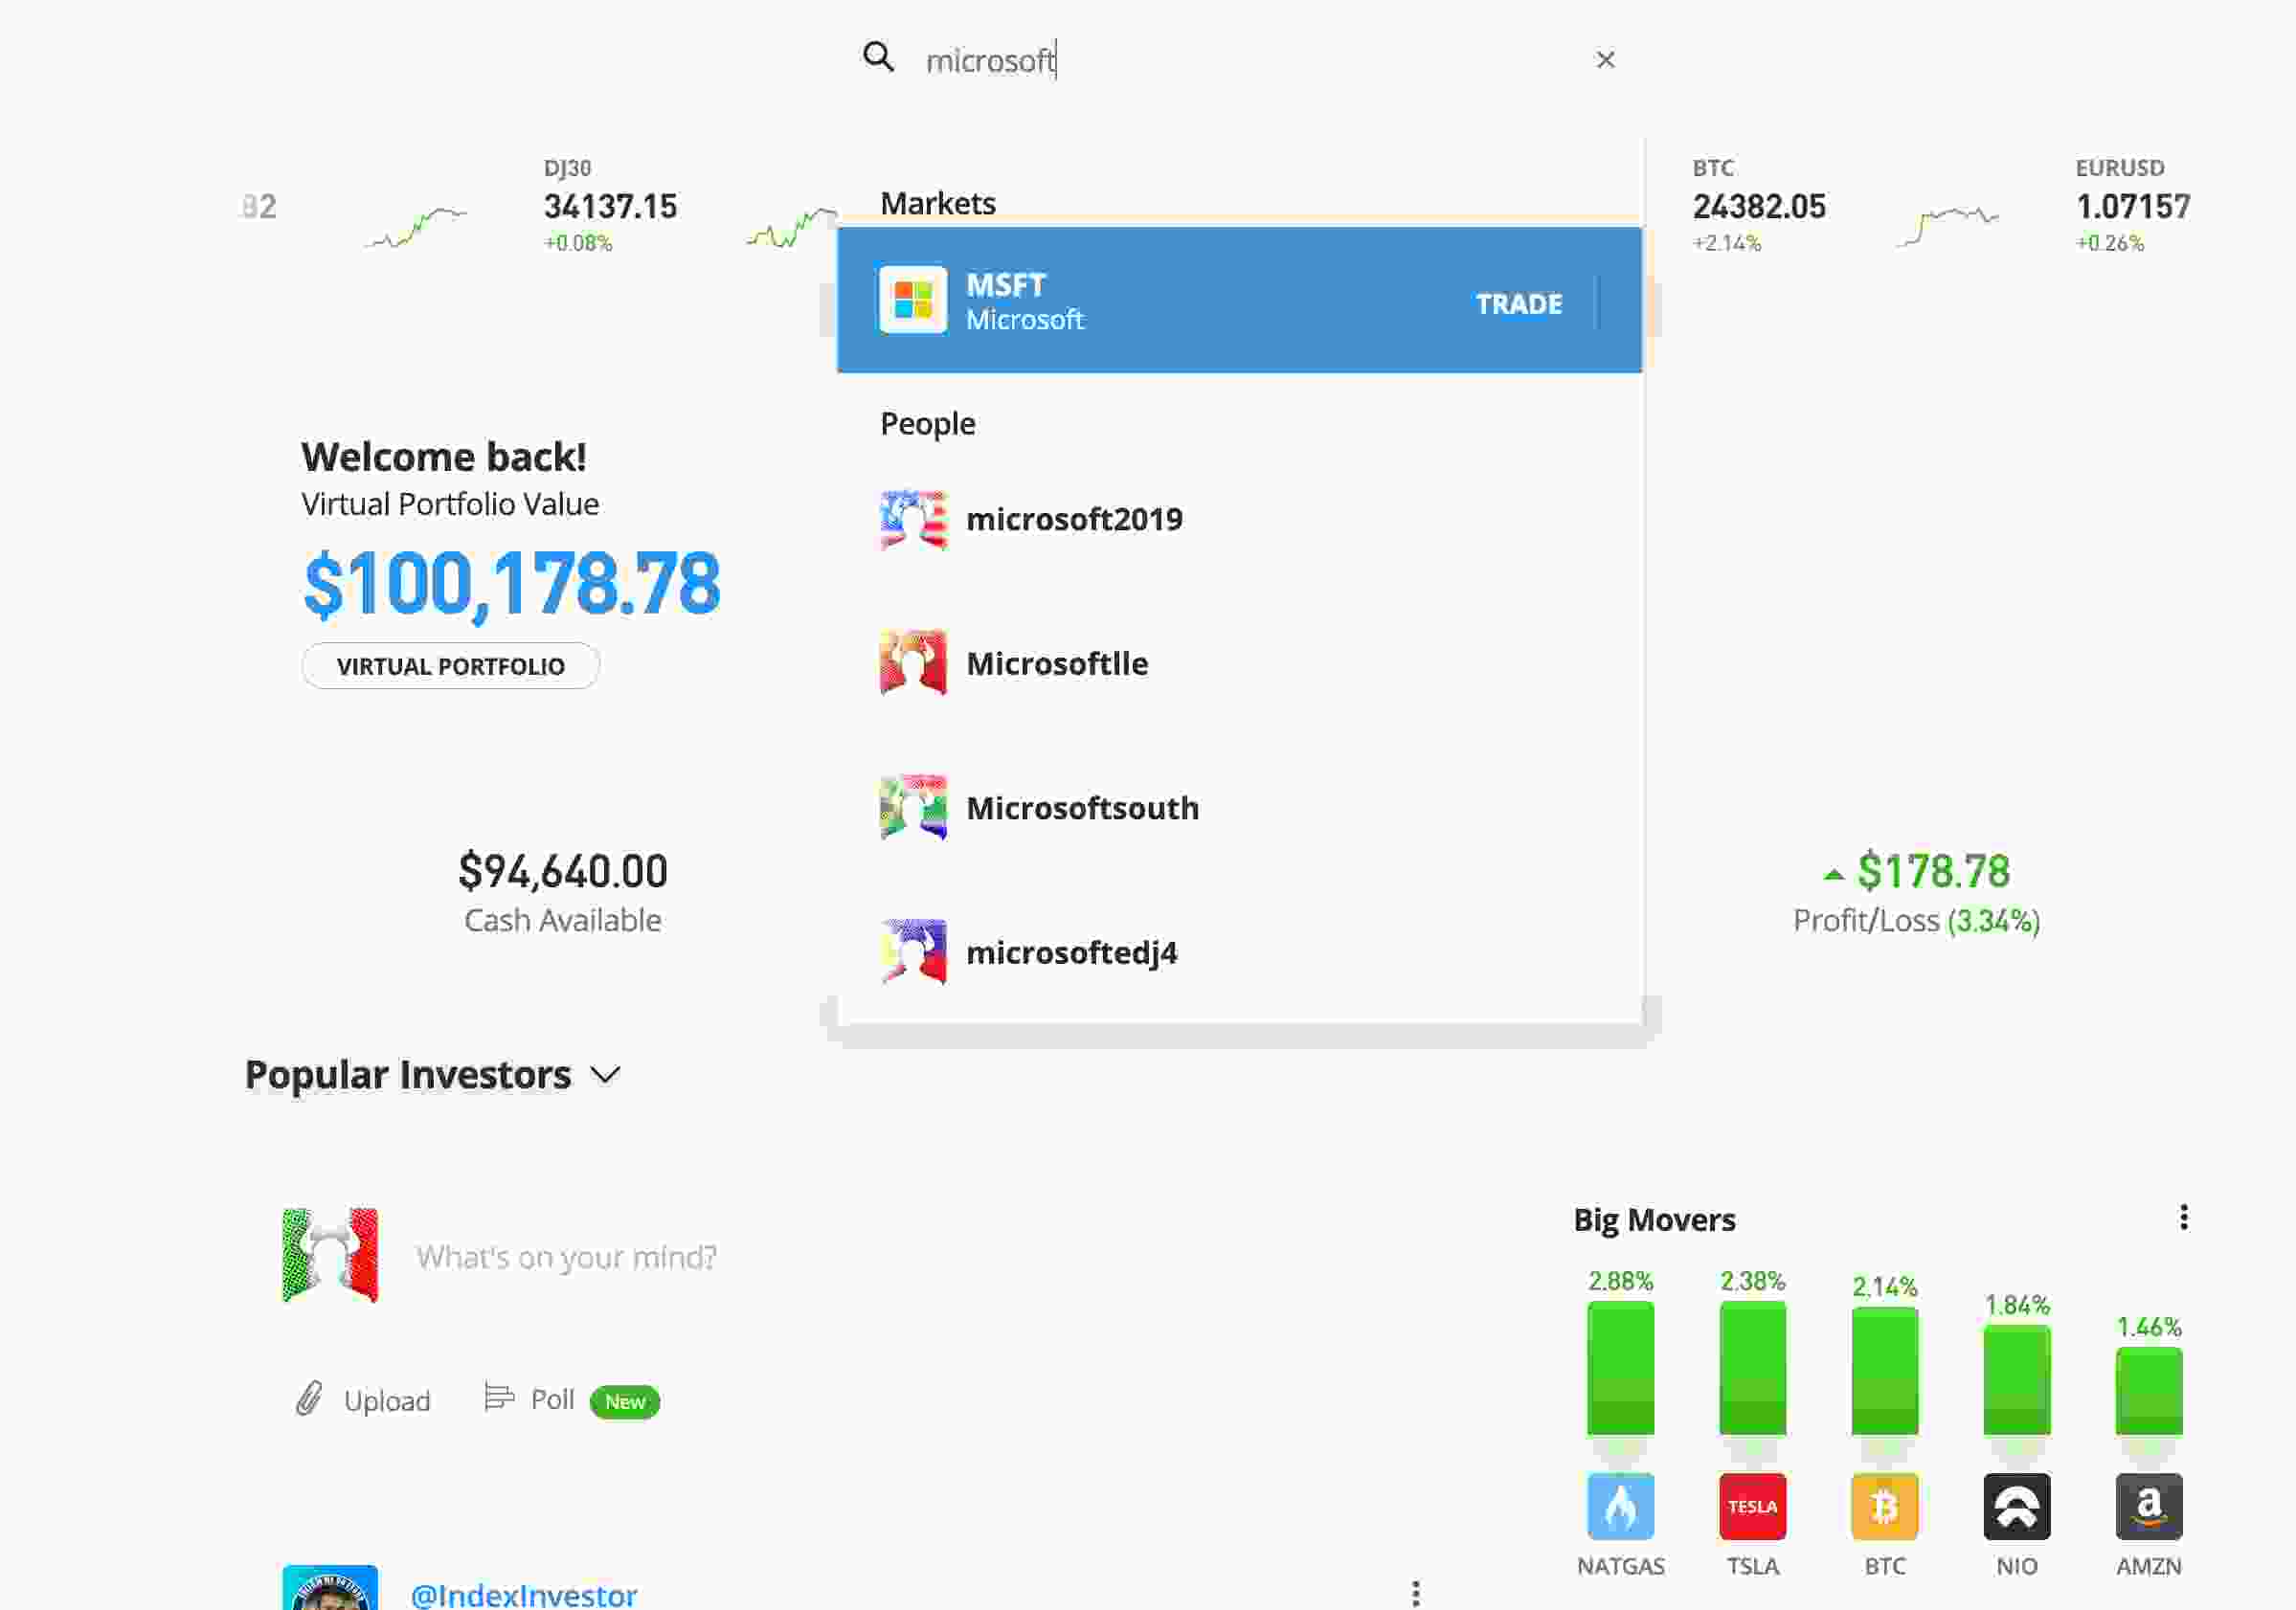This screenshot has height=1610, width=2296.
Task: Open the @IndexInvestor post options menu
Action: click(x=1415, y=1593)
